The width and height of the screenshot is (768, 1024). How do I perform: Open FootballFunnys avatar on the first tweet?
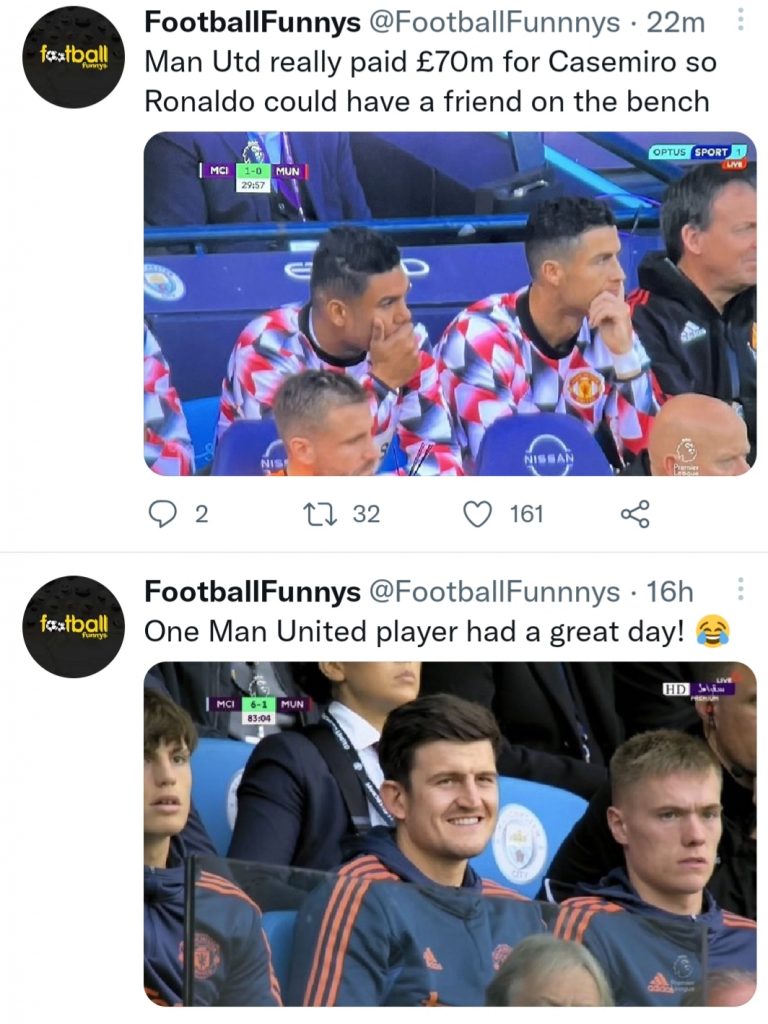coord(74,56)
